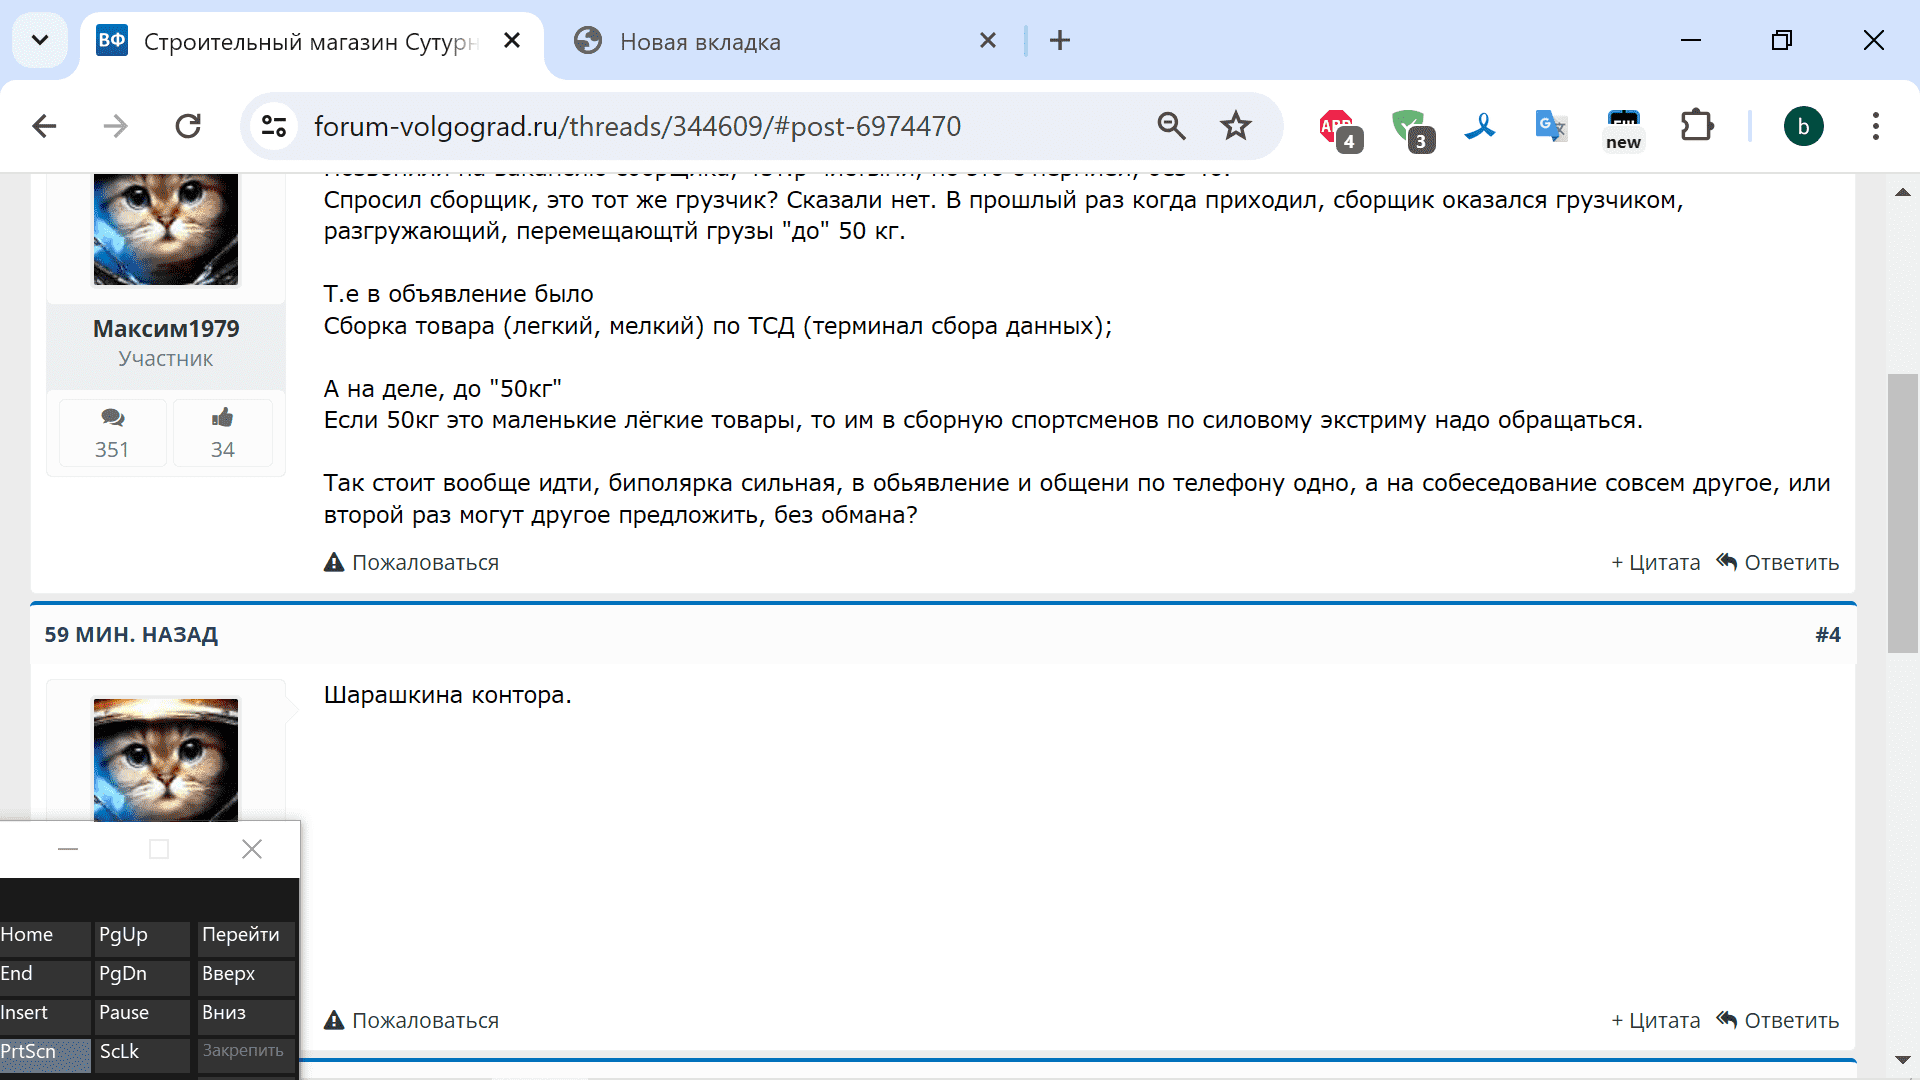Open a new tab with plus button
Image resolution: width=1920 pixels, height=1080 pixels.
(x=1060, y=40)
